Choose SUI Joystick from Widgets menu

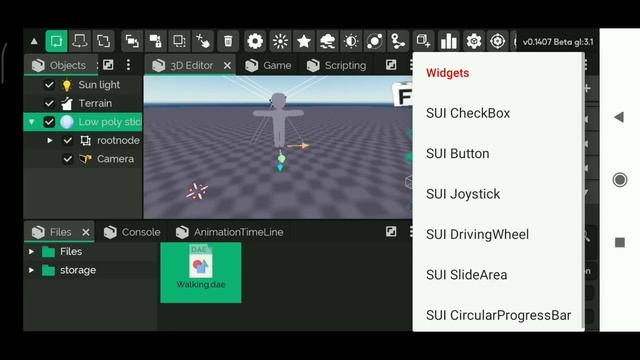click(498, 194)
